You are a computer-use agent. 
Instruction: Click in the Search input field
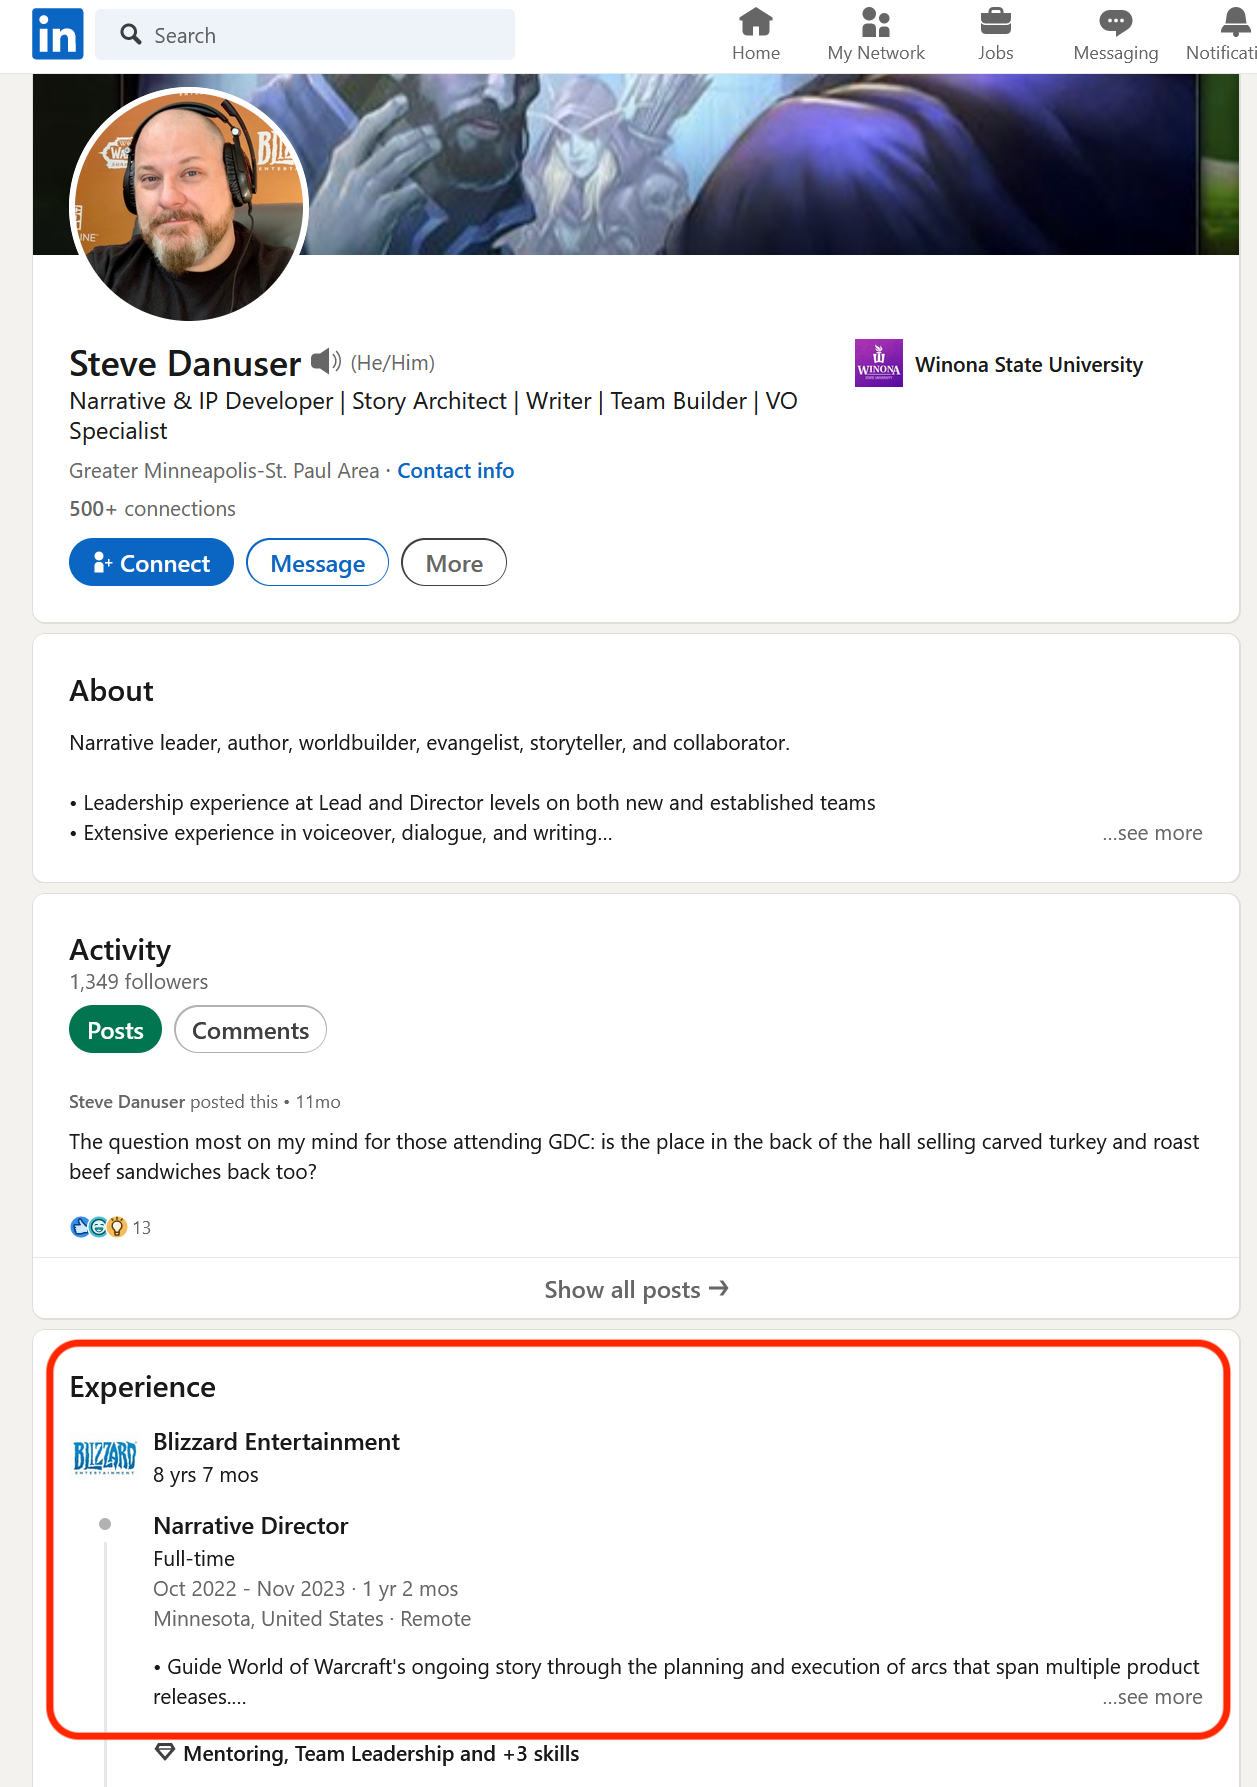[320, 35]
